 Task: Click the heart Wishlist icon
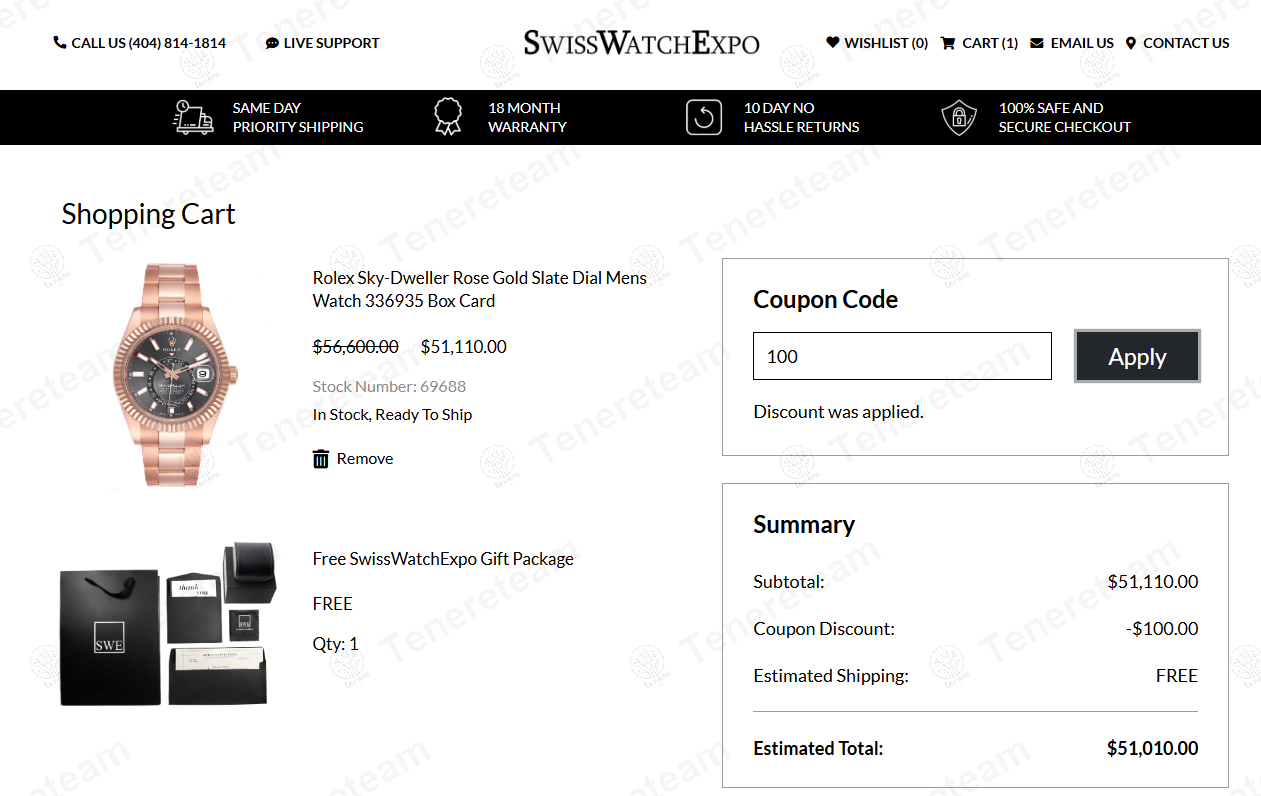tap(833, 42)
